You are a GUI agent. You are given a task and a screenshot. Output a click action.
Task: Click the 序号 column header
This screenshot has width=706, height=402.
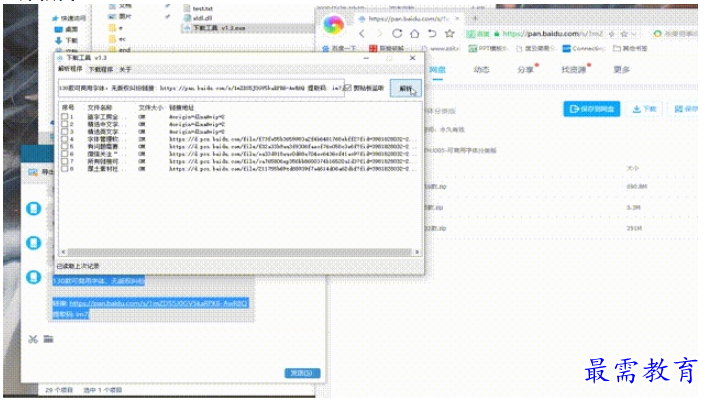(68, 108)
